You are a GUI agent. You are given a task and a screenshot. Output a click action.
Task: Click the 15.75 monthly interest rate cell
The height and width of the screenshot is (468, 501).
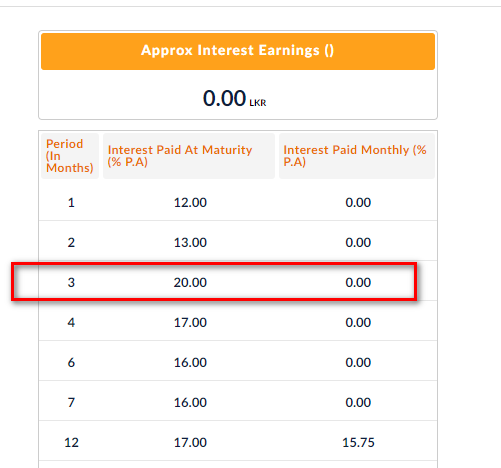[x=358, y=443]
